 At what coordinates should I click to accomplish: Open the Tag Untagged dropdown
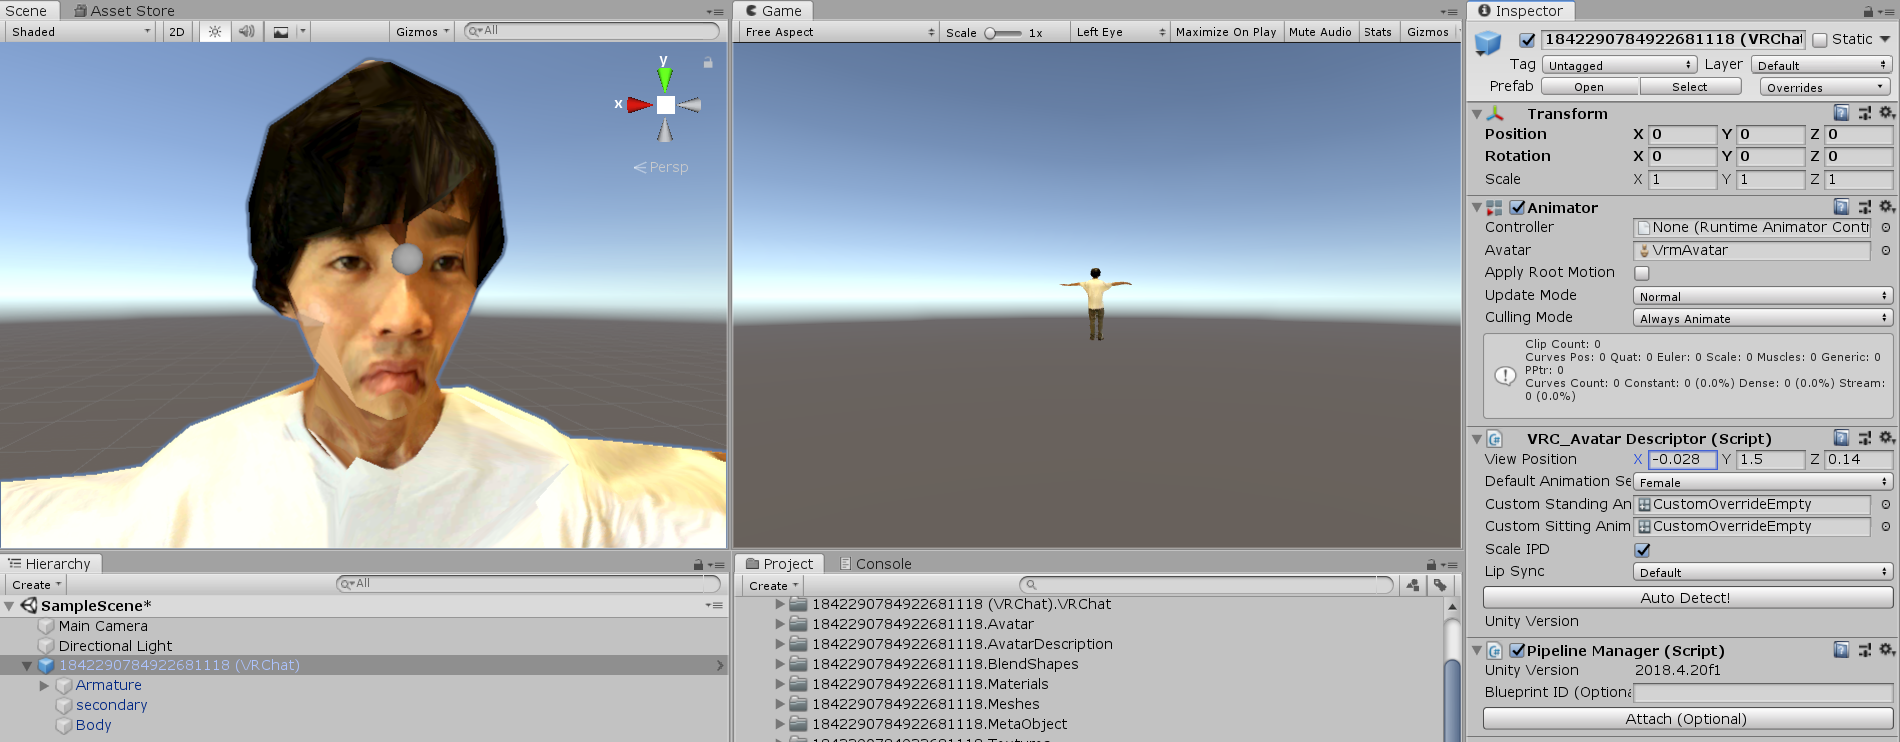click(x=1619, y=65)
